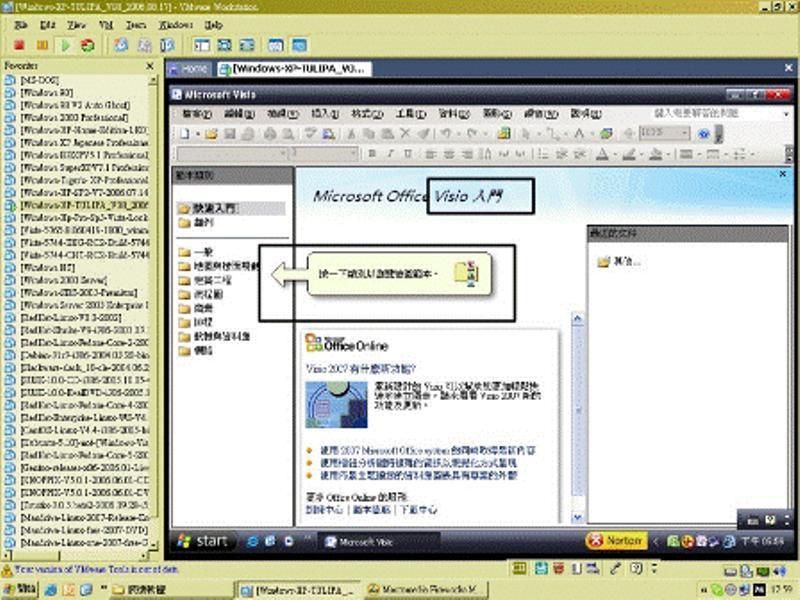Screen dimensions: 800x600
Task: Open the first menu in Visio menu bar
Action: (x=197, y=113)
